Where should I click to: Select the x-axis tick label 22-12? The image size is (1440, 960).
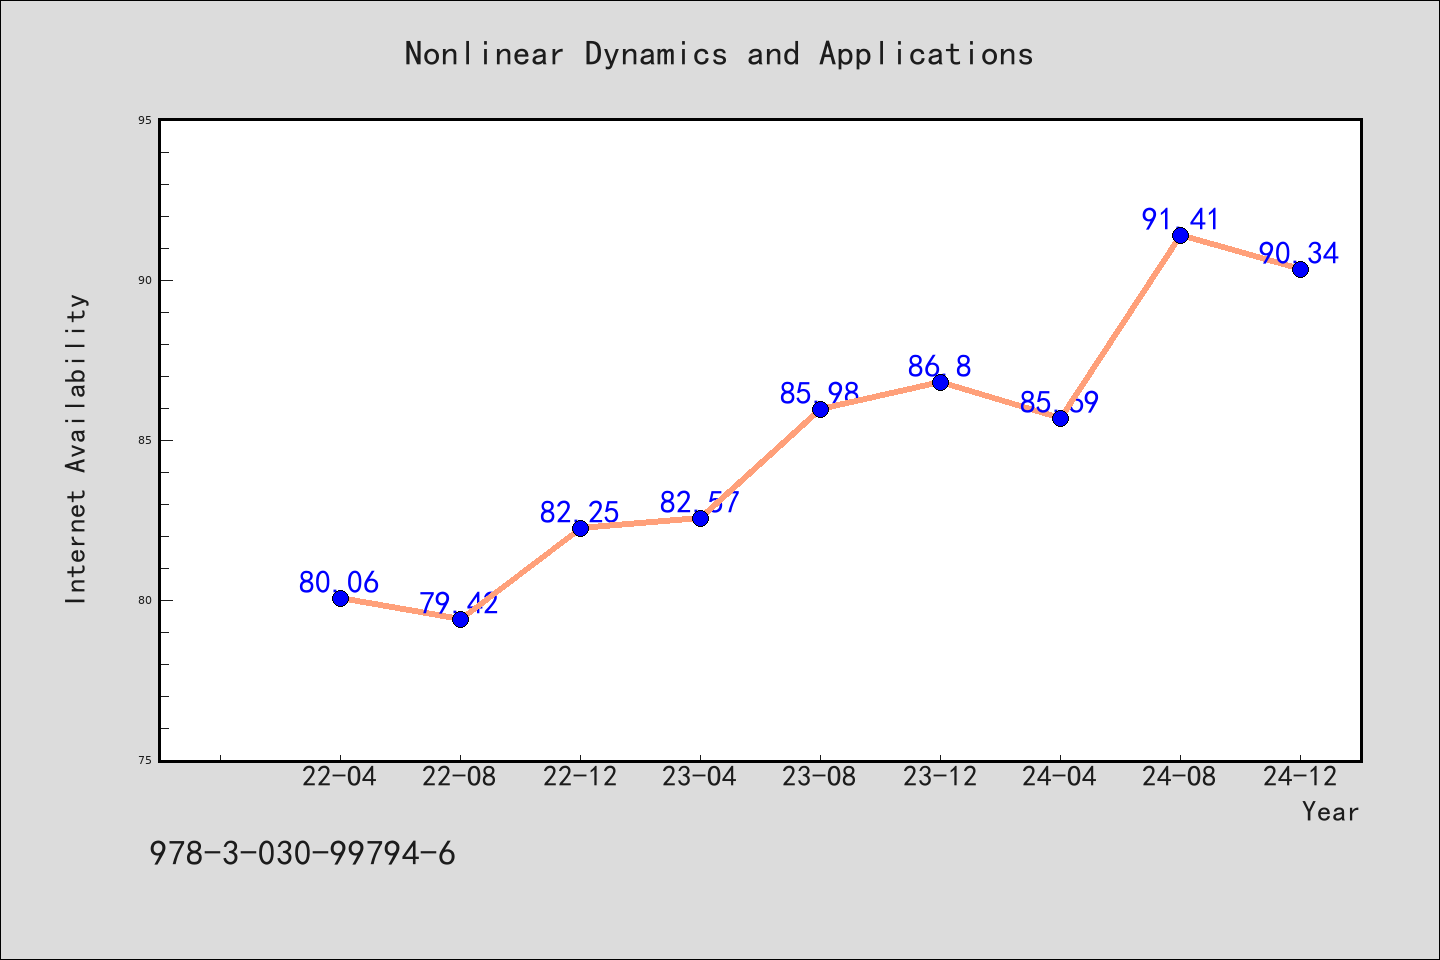pos(580,777)
